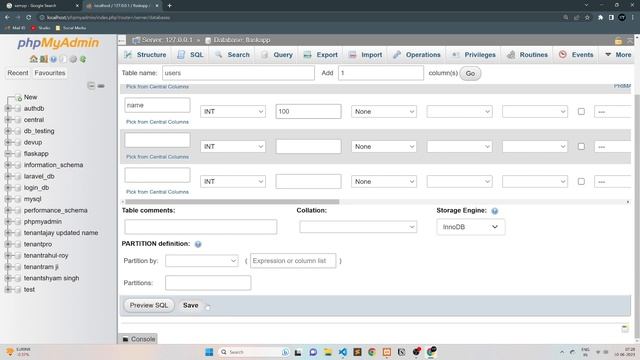
Task: Focus the length field containing 100
Action: (x=308, y=111)
